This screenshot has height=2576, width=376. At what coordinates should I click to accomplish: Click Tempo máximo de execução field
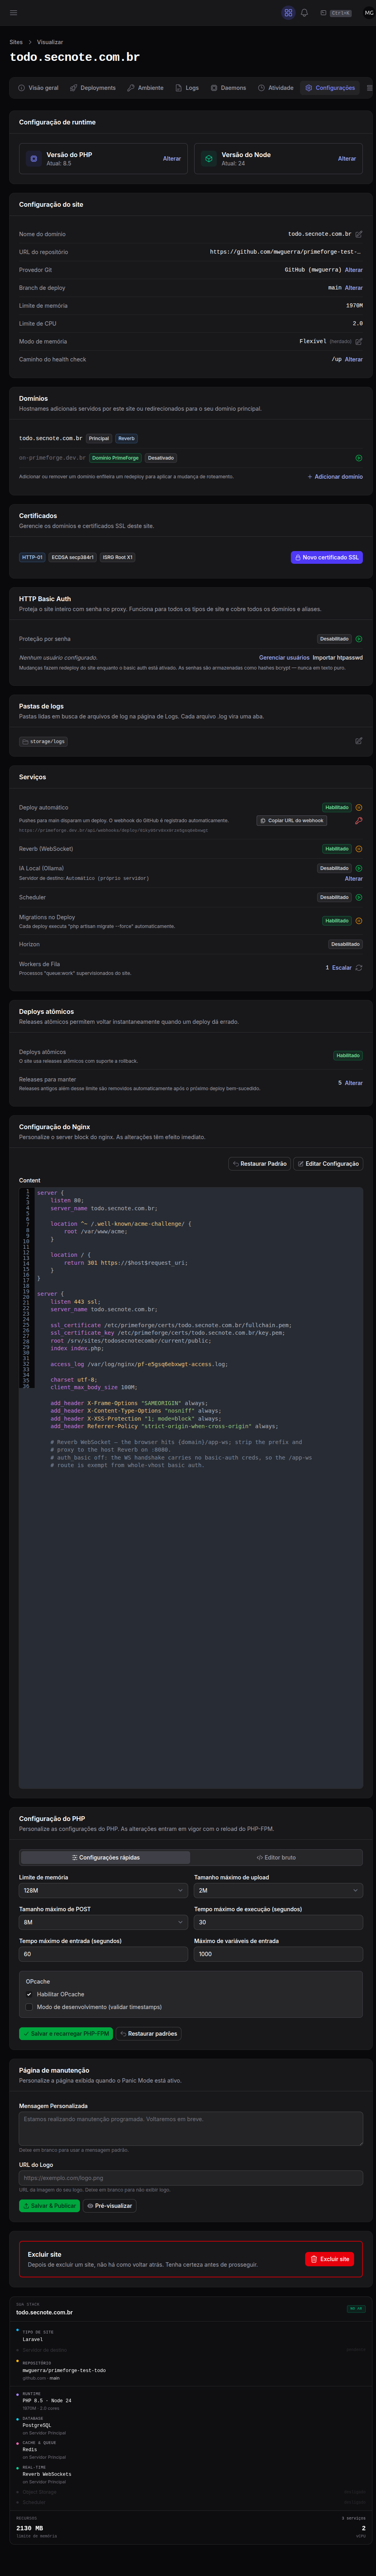click(278, 1922)
